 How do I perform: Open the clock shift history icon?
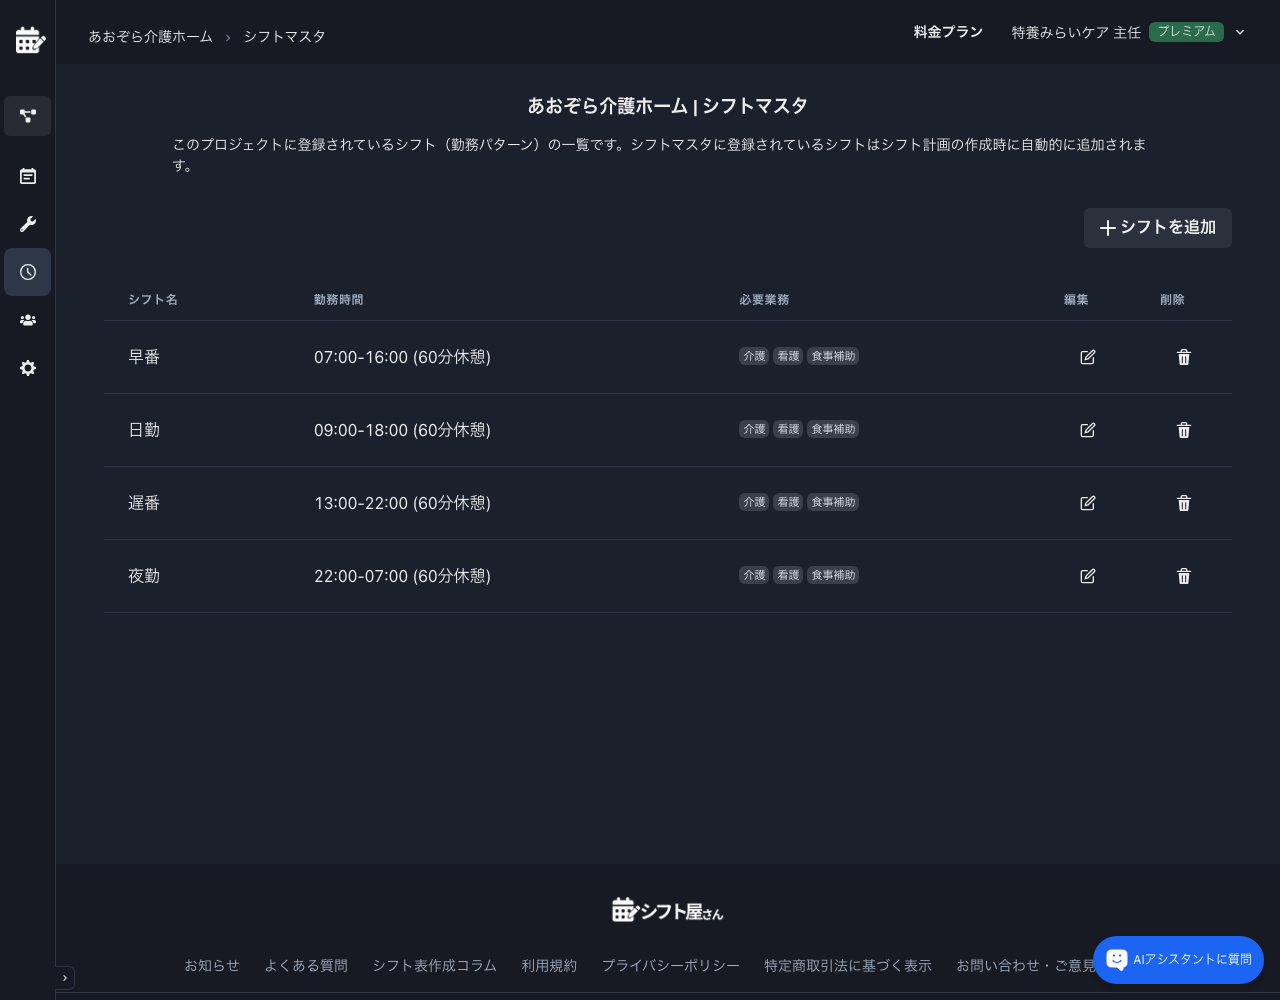[27, 272]
